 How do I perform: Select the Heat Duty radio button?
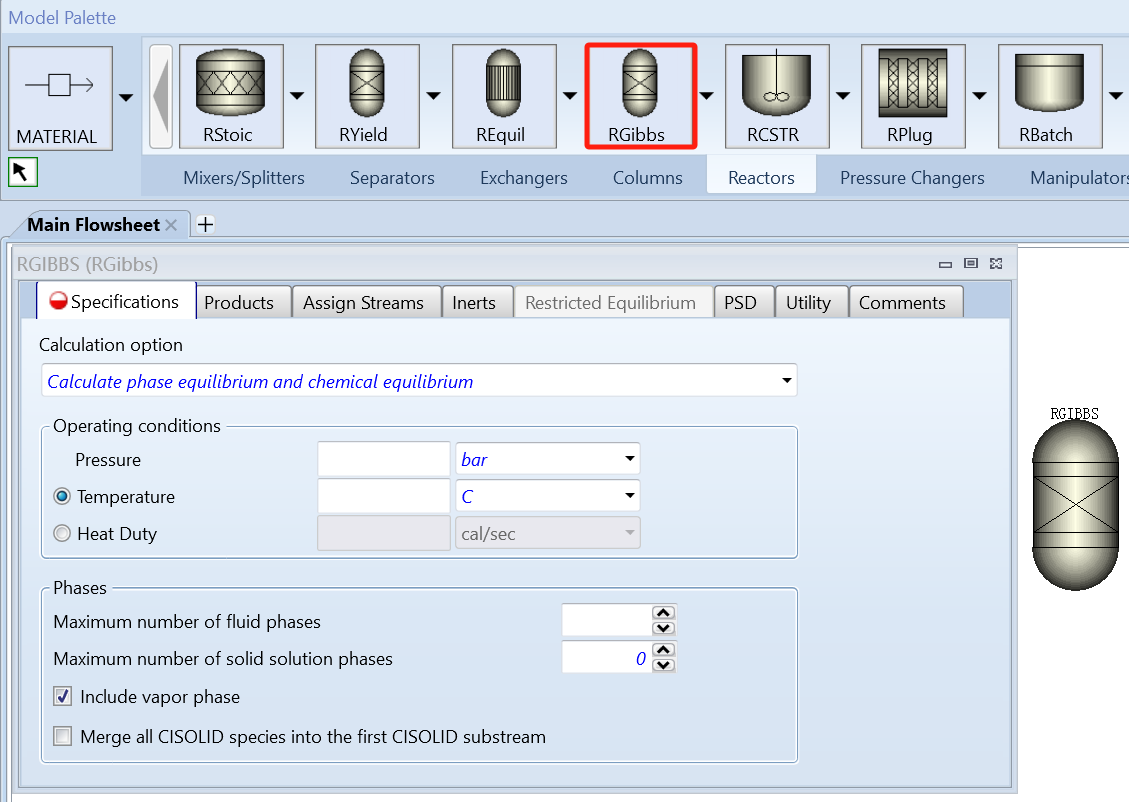62,533
